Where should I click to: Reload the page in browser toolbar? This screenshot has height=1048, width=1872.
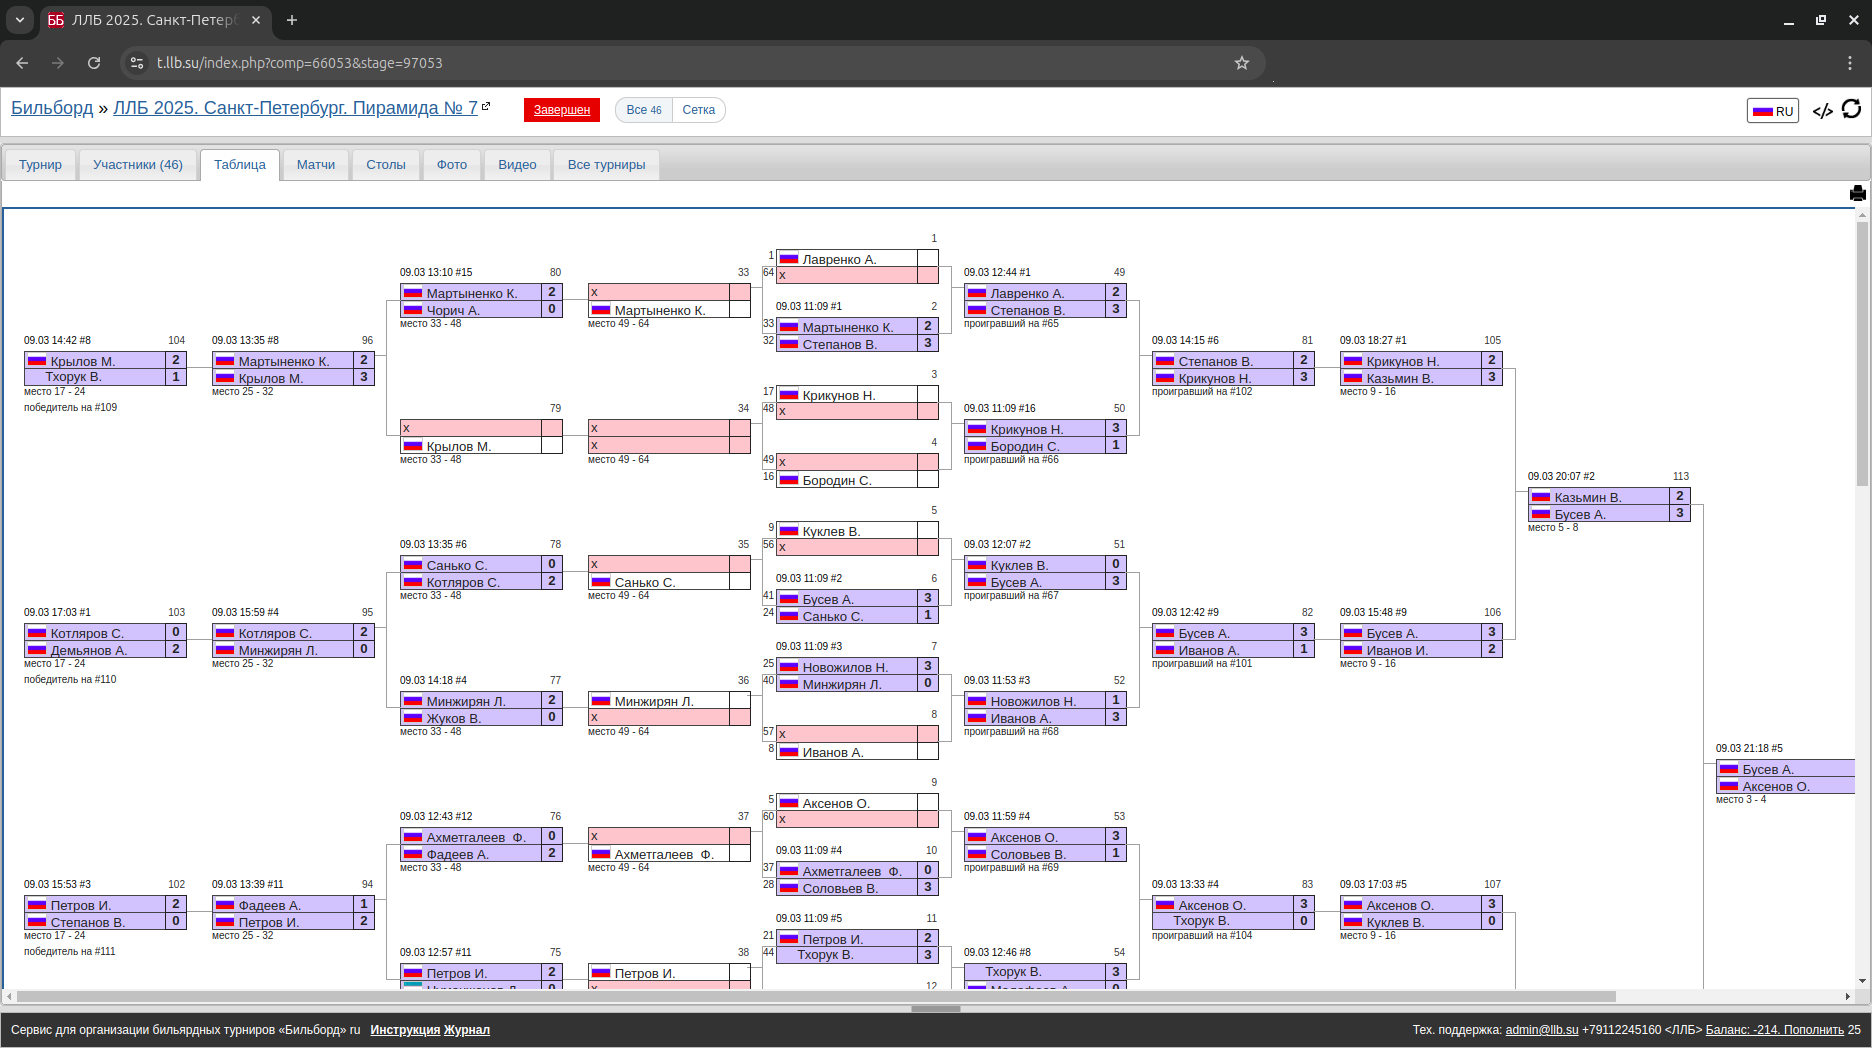(94, 63)
